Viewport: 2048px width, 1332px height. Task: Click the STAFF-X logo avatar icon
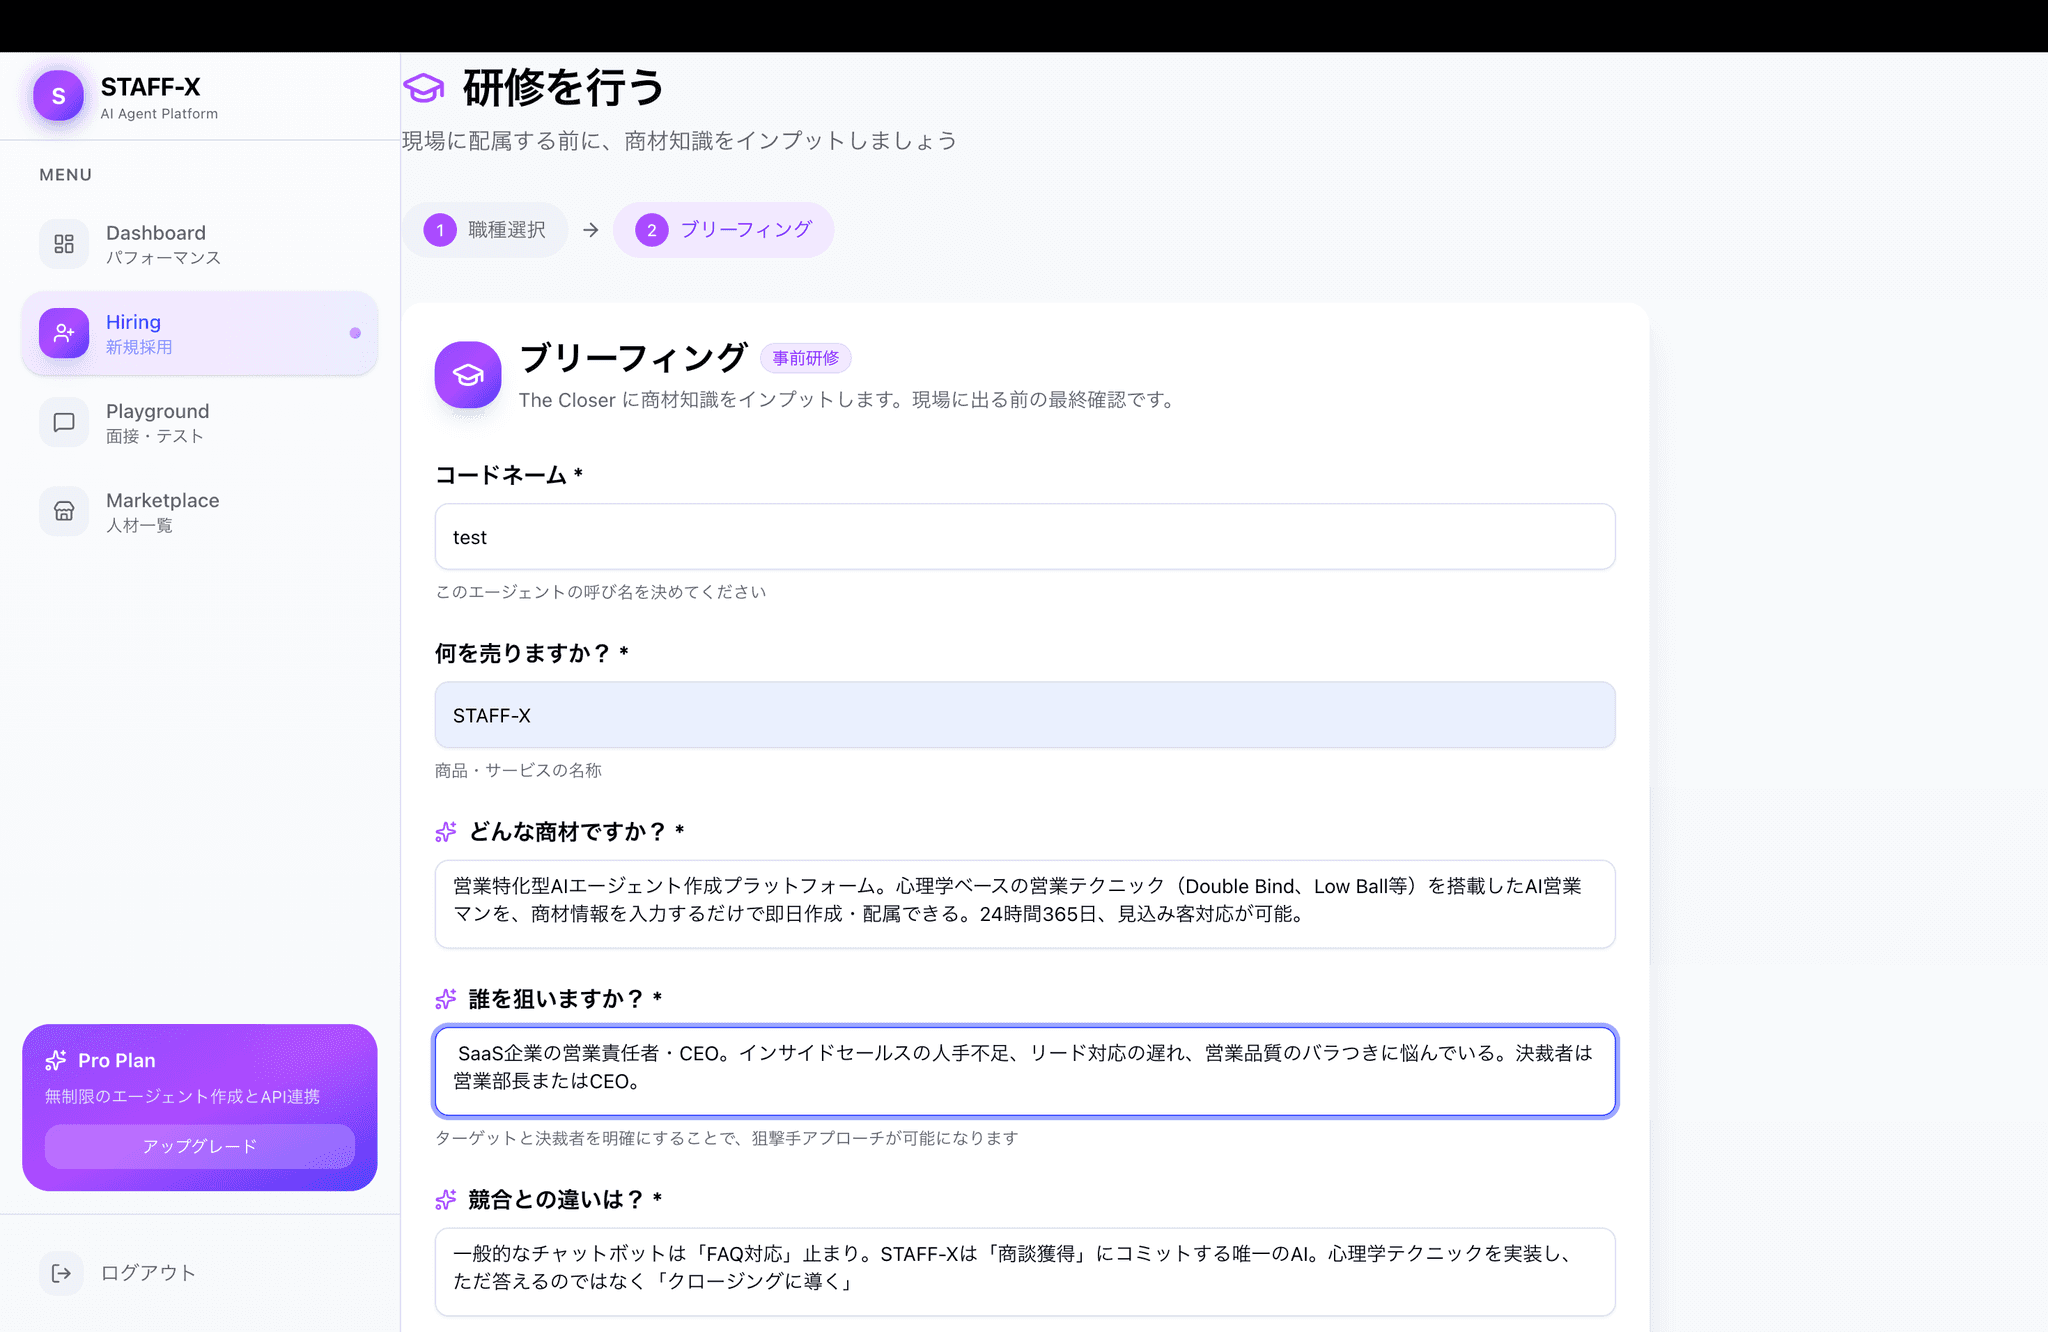[58, 96]
